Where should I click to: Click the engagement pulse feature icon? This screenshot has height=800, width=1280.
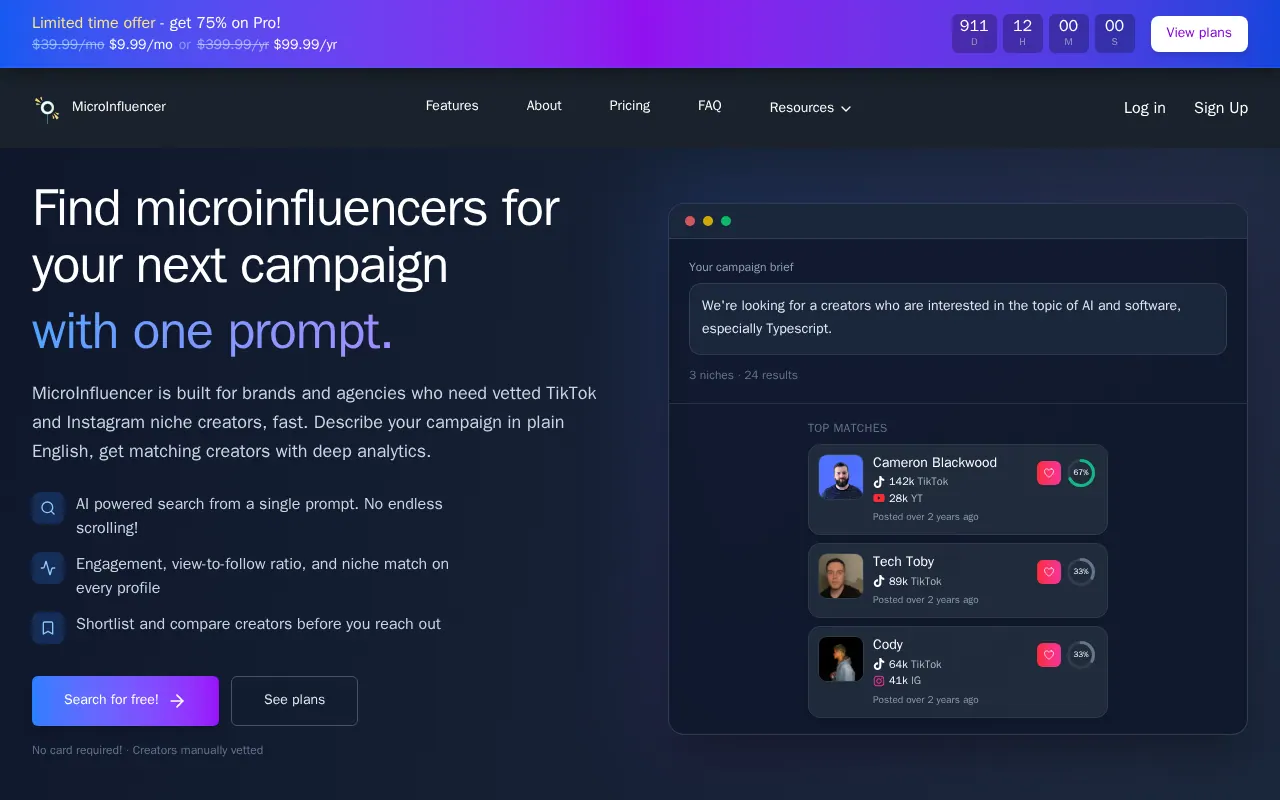pos(48,568)
